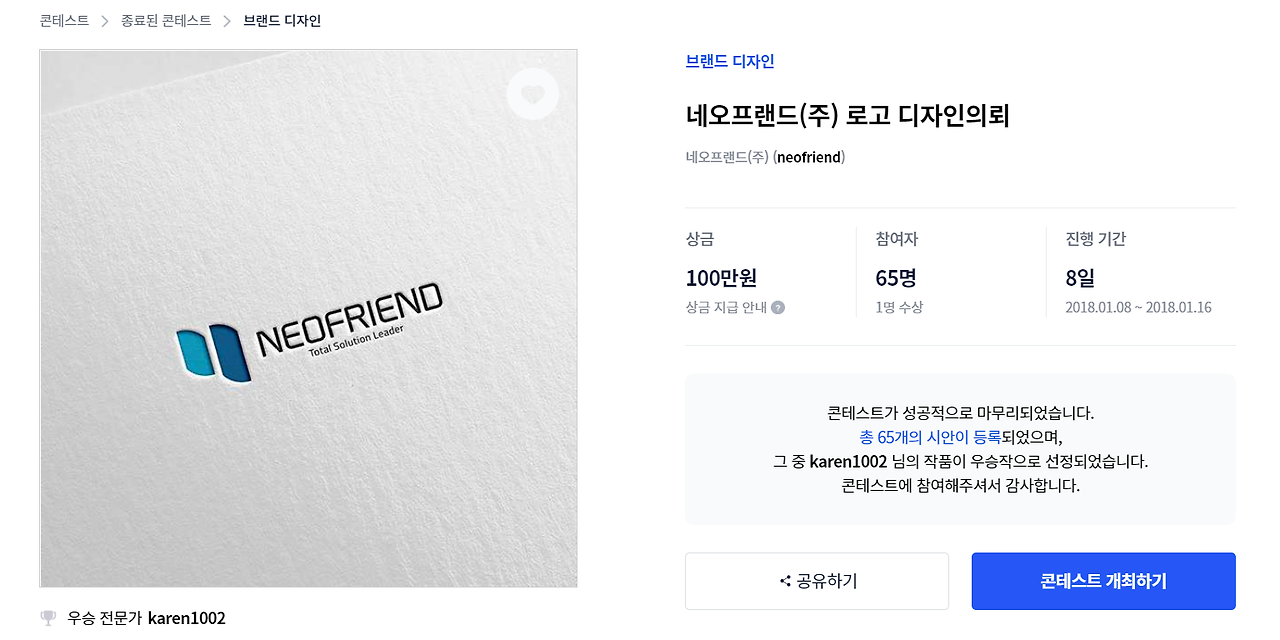Click the trophy icon beside 우승 전문가
This screenshot has height=640, width=1280.
[x=48, y=618]
